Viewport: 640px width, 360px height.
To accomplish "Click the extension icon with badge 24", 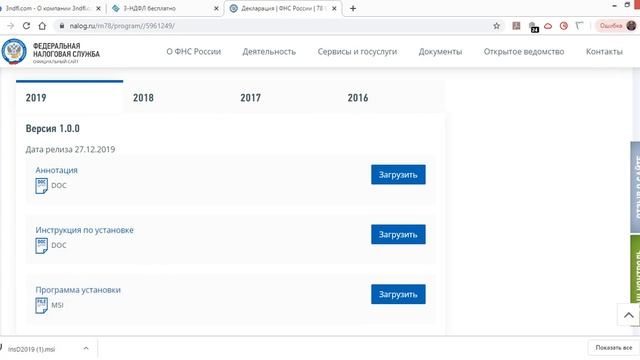I will (533, 27).
